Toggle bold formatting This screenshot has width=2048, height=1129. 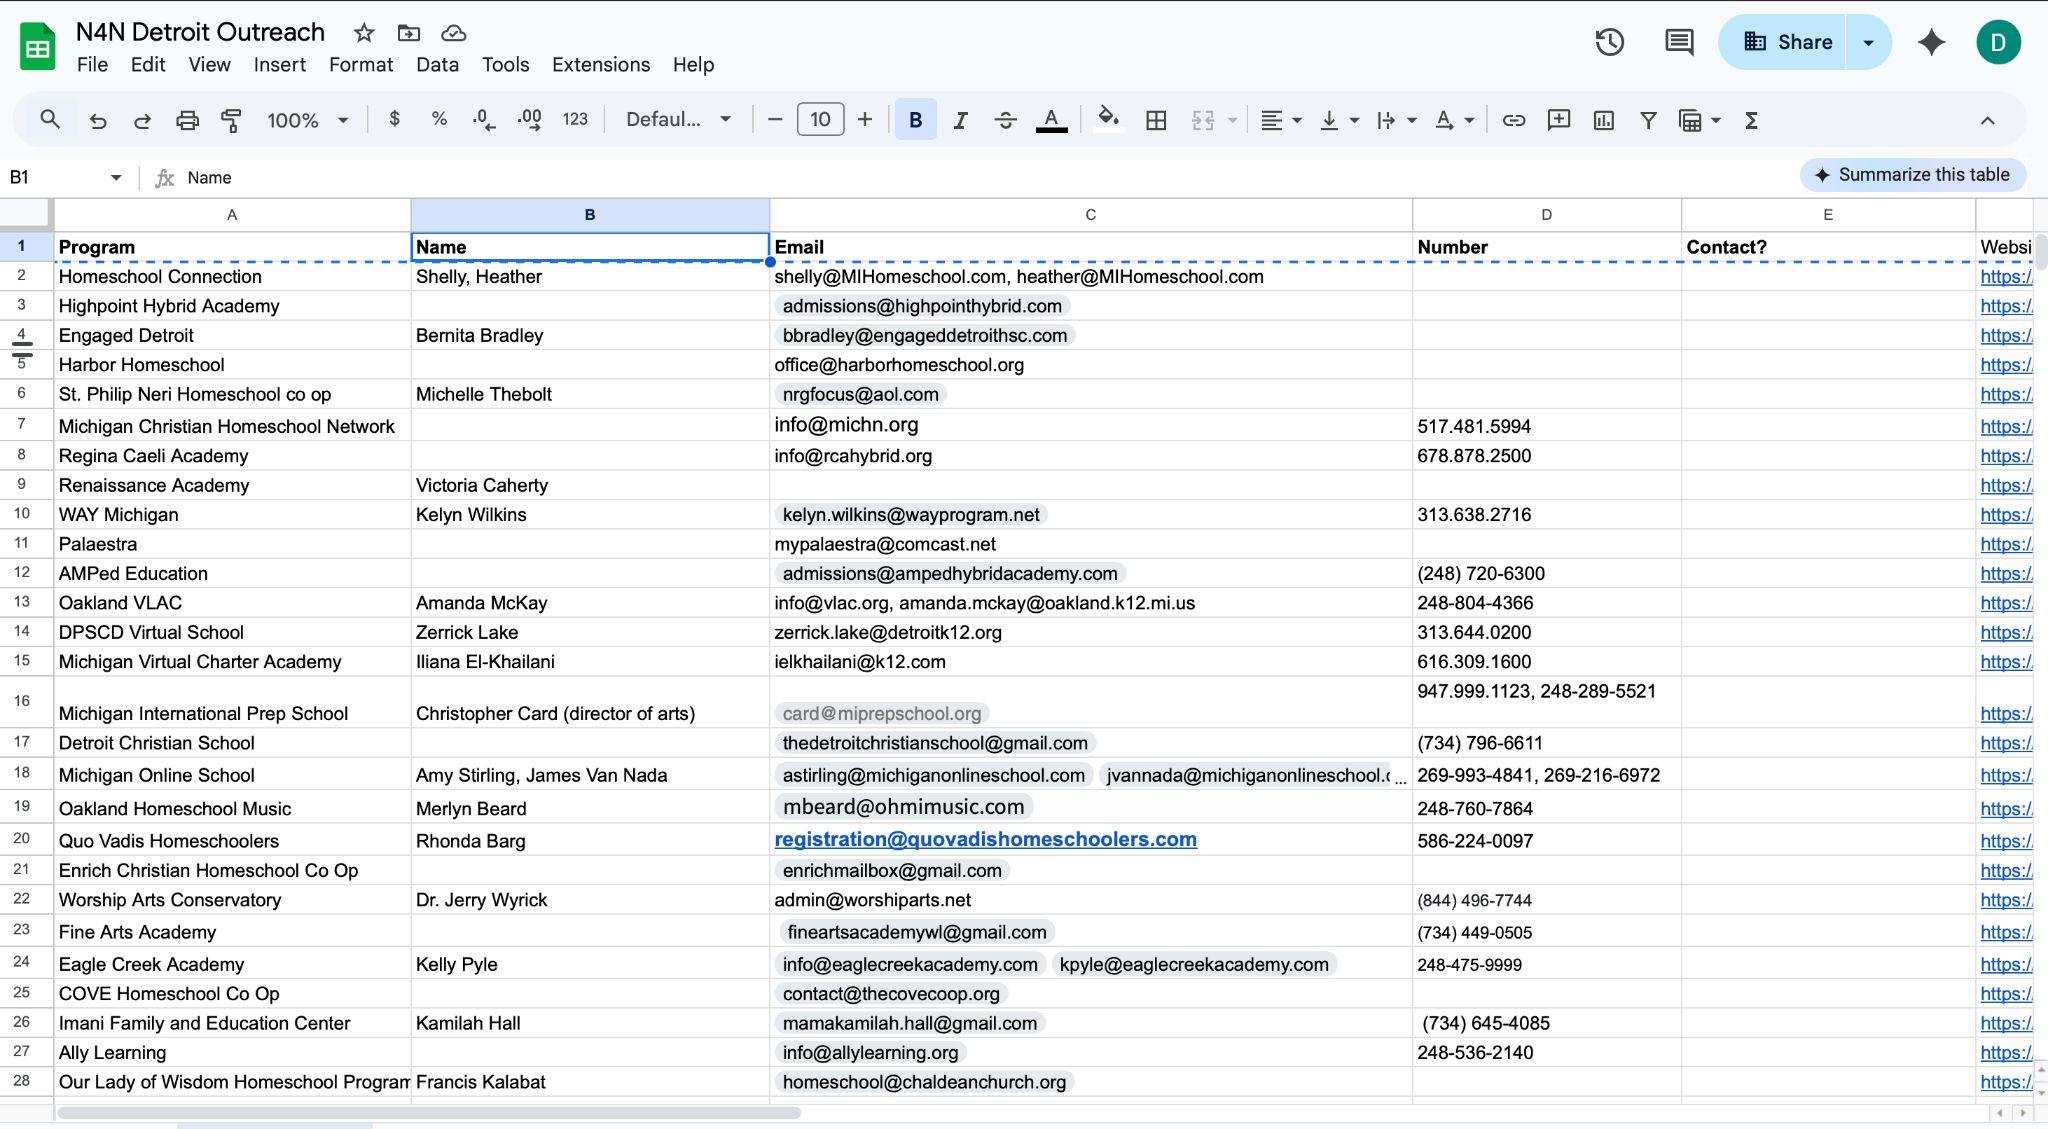(x=915, y=120)
